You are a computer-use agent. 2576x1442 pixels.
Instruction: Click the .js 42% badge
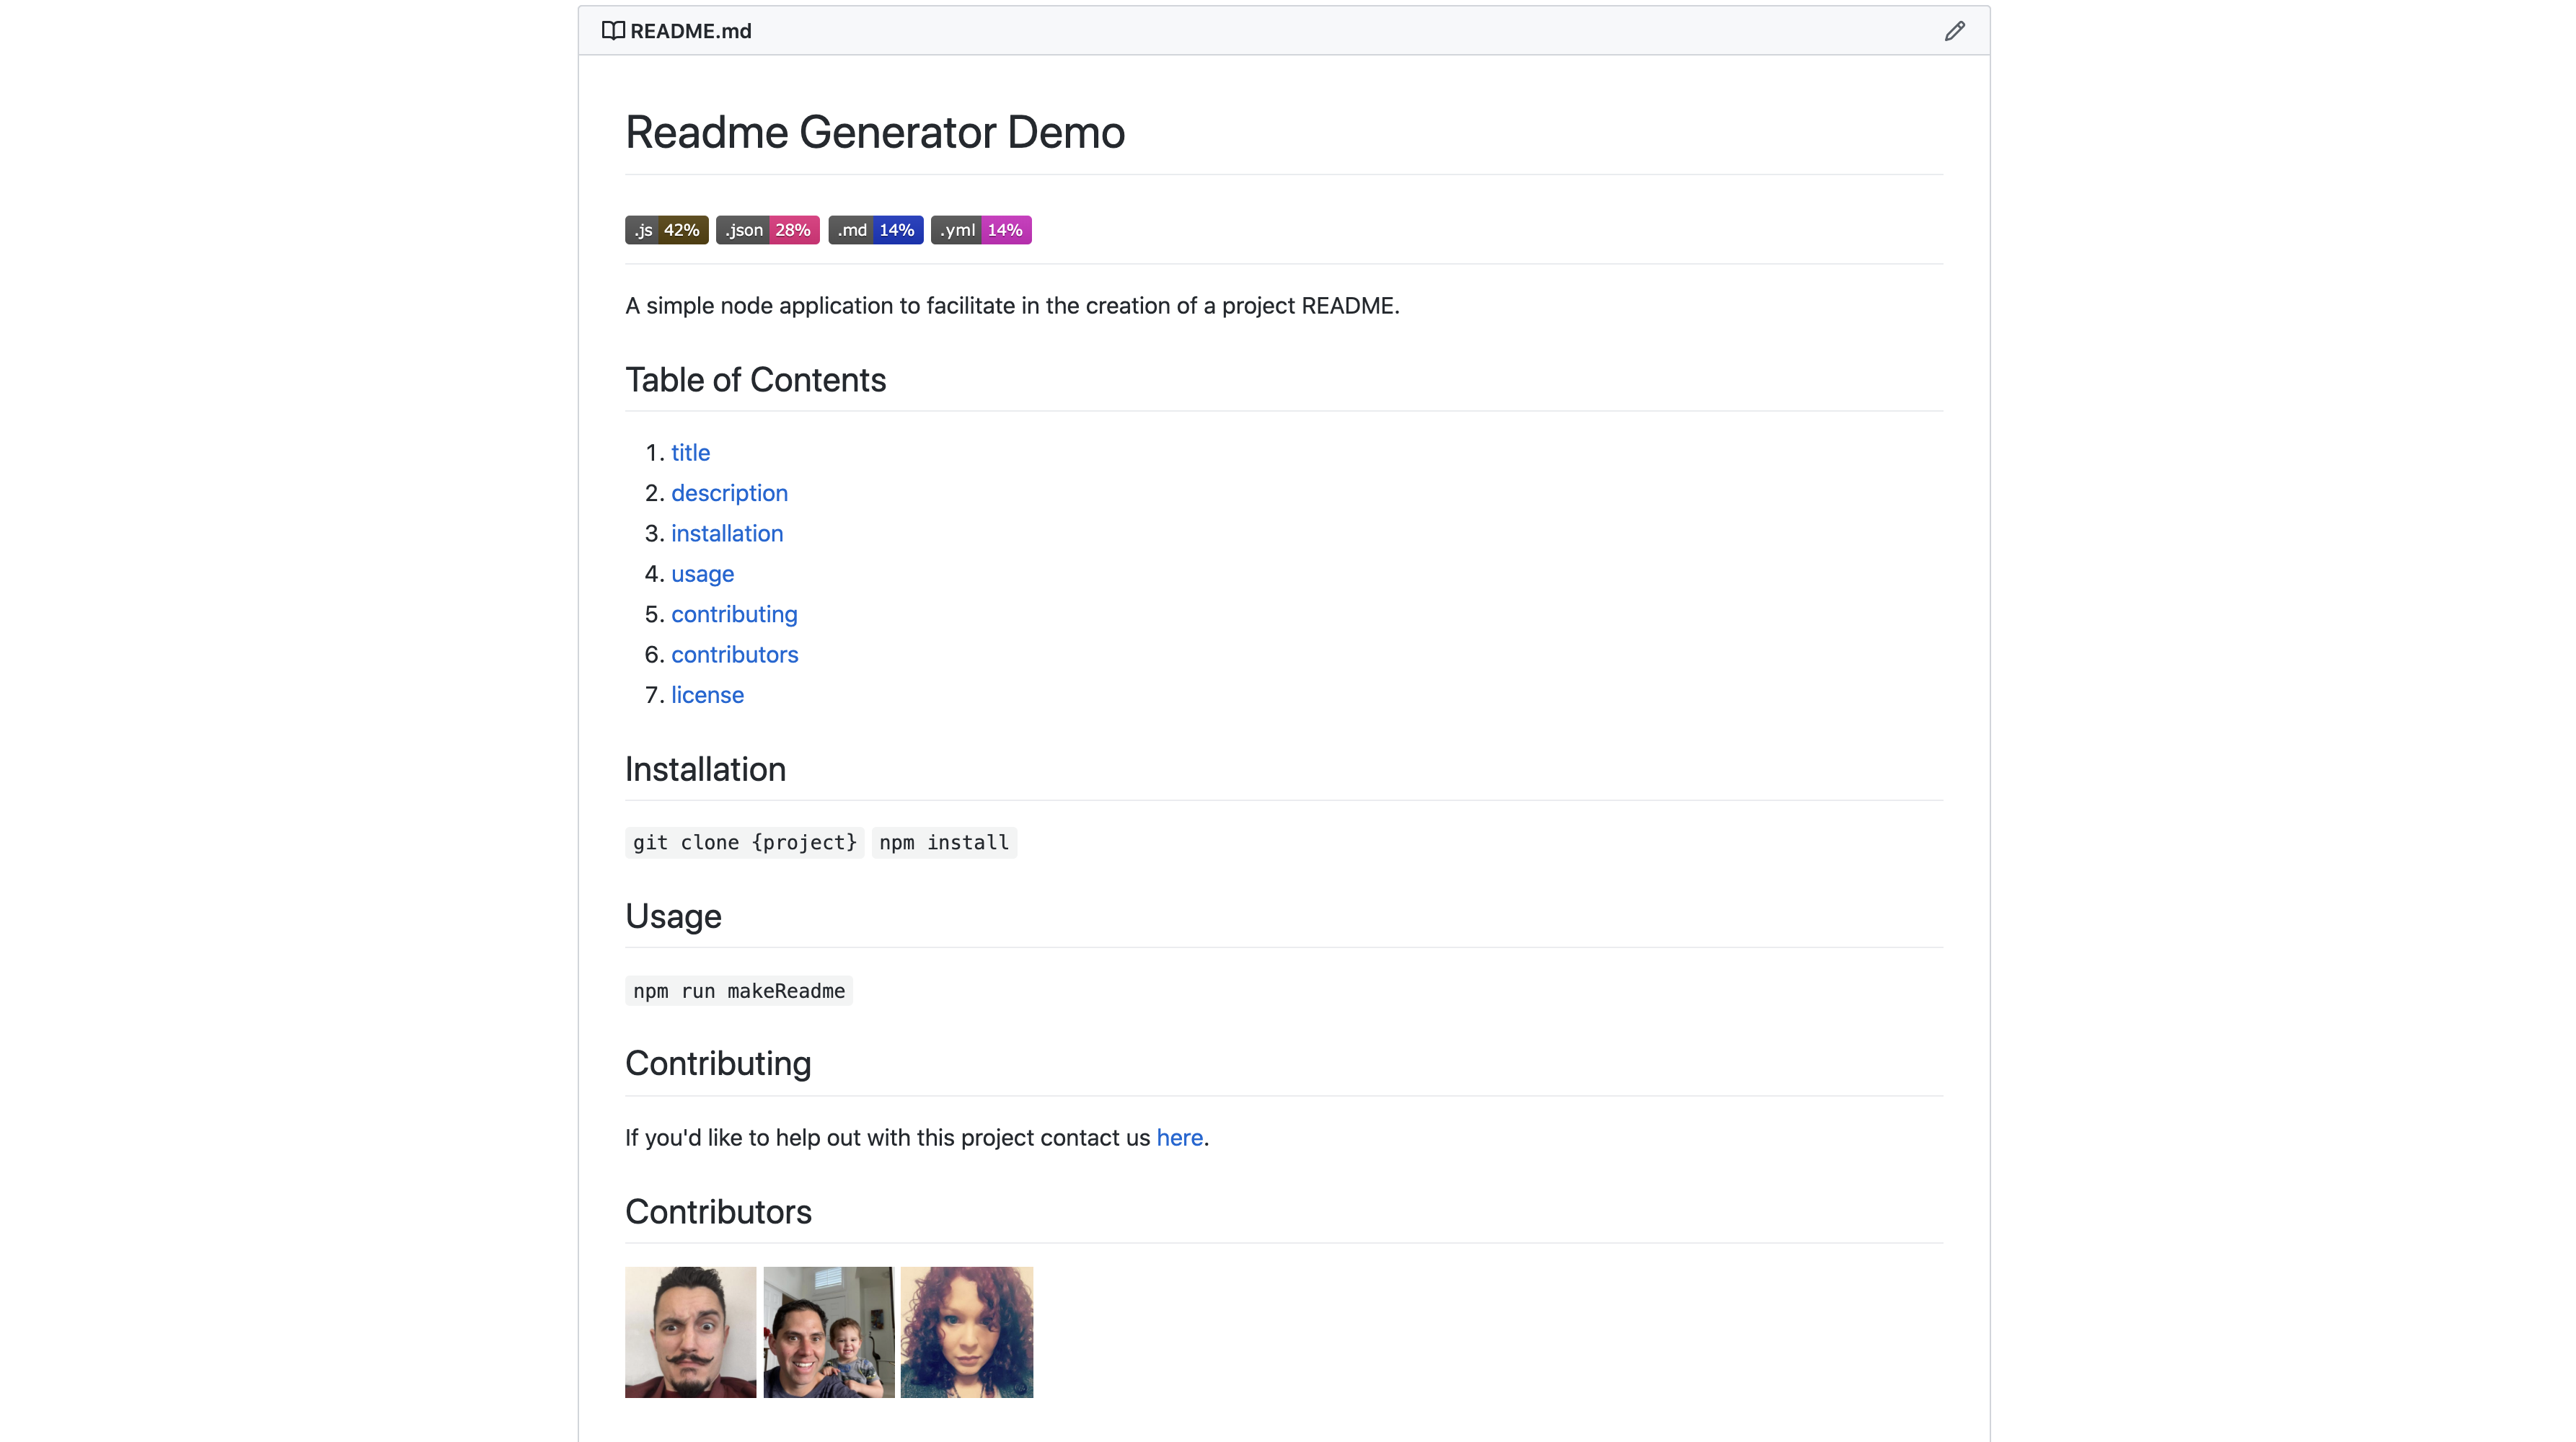(667, 230)
